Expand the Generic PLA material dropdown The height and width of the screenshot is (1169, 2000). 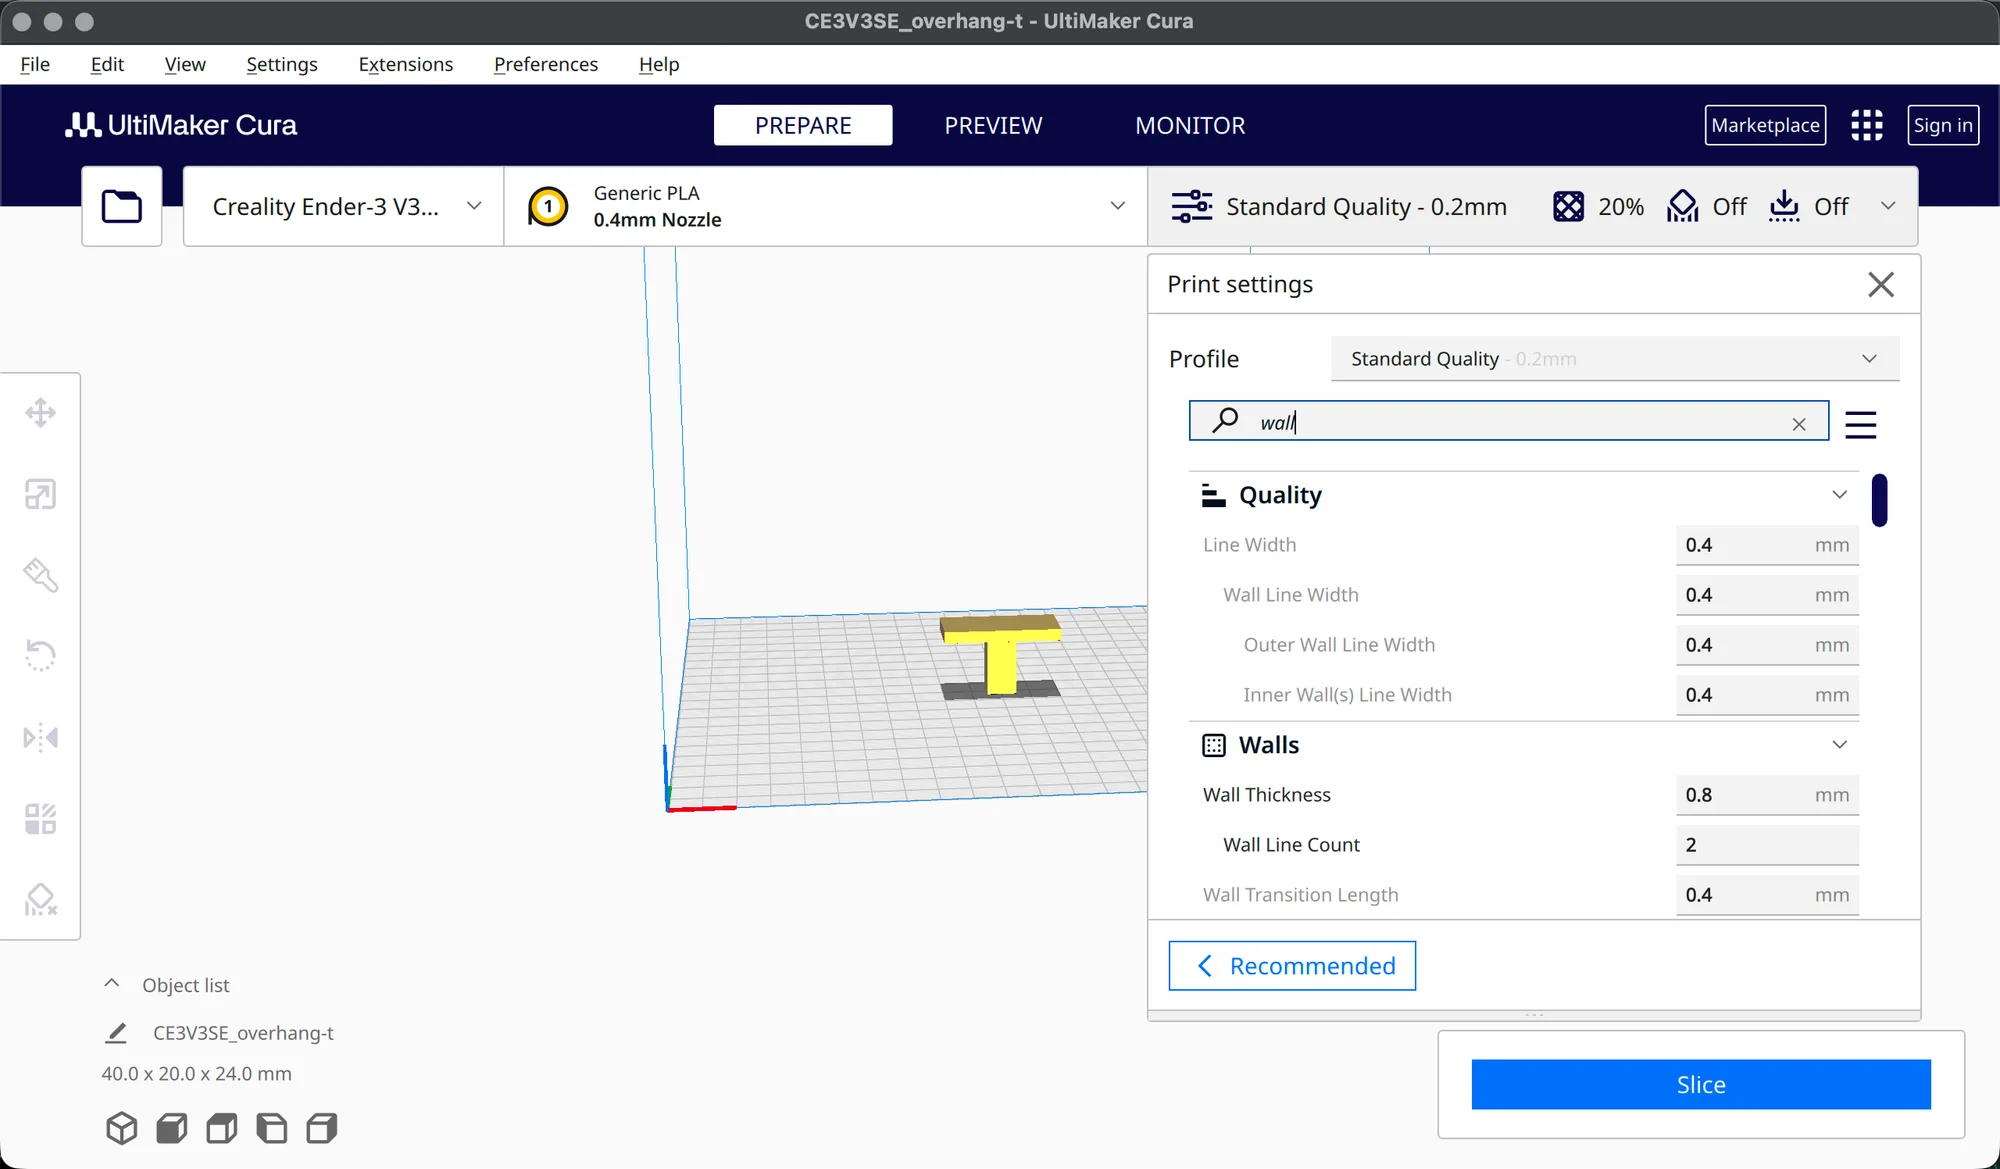[825, 206]
